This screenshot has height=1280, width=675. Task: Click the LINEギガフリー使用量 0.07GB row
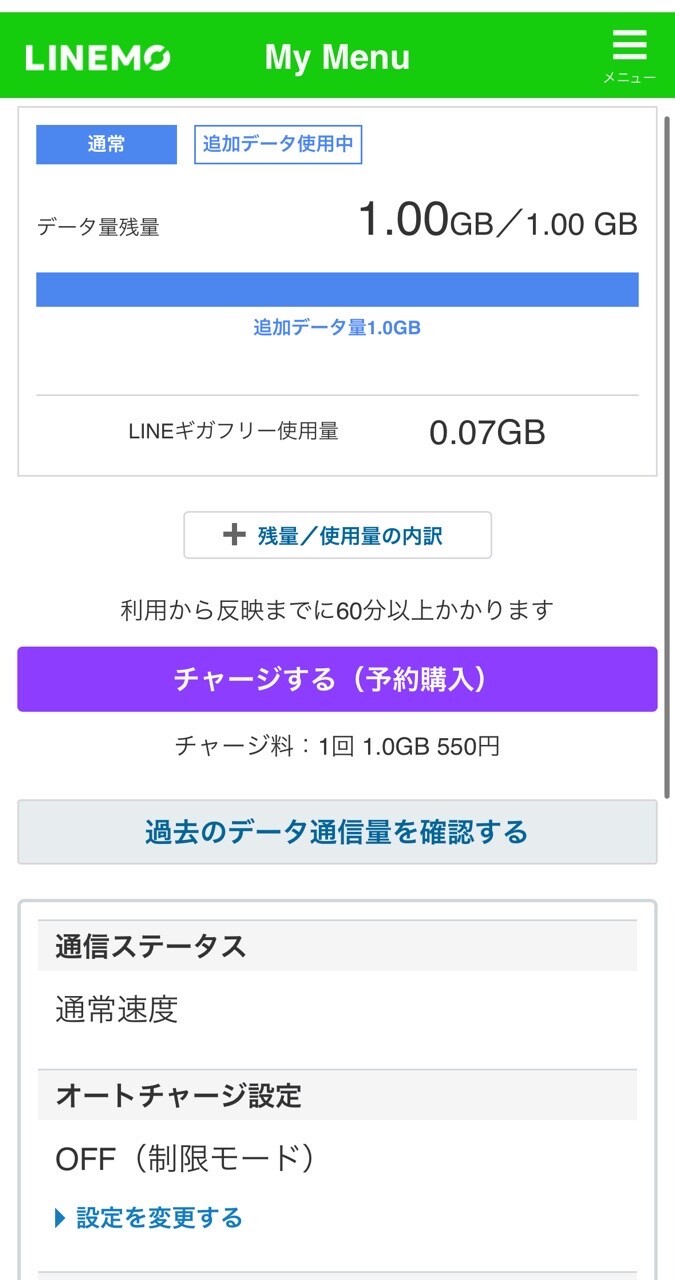pos(337,432)
